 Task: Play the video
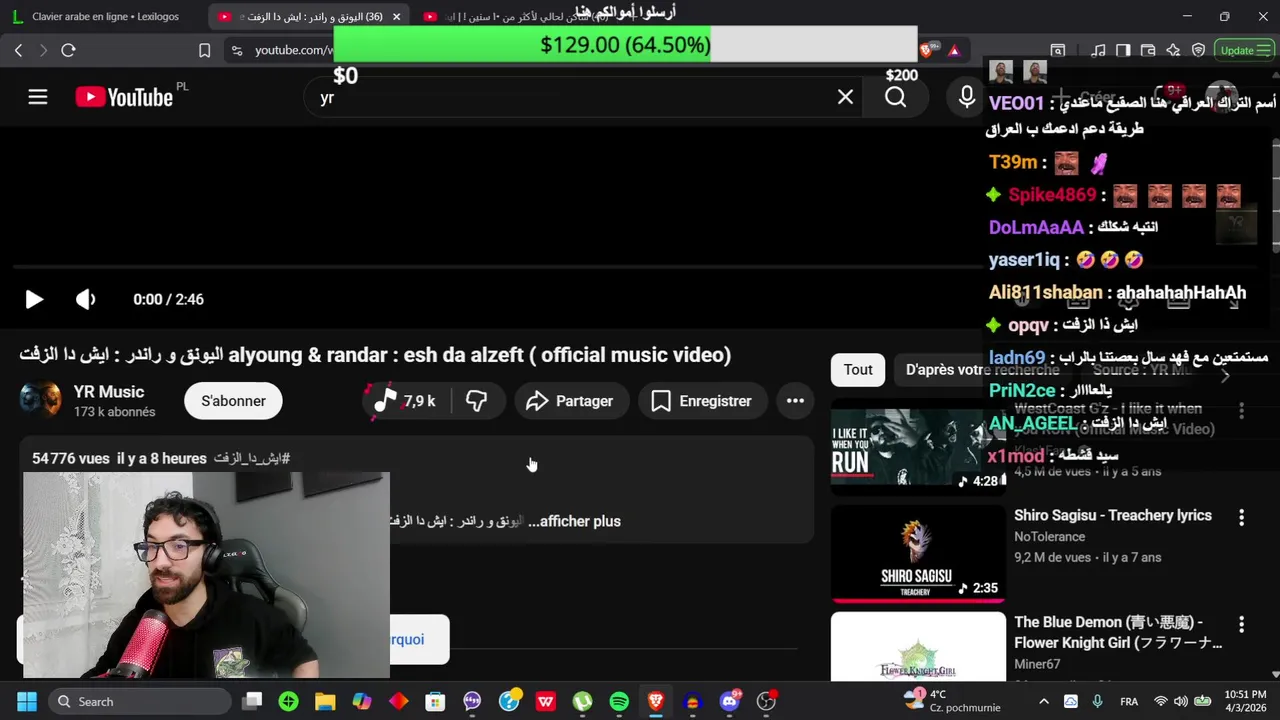pos(34,299)
